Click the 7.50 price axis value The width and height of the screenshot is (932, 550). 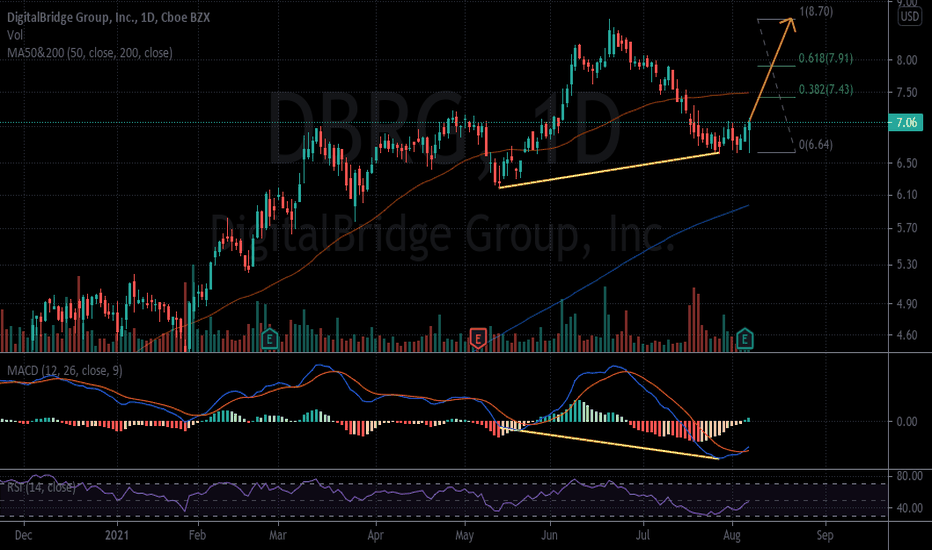(x=906, y=92)
